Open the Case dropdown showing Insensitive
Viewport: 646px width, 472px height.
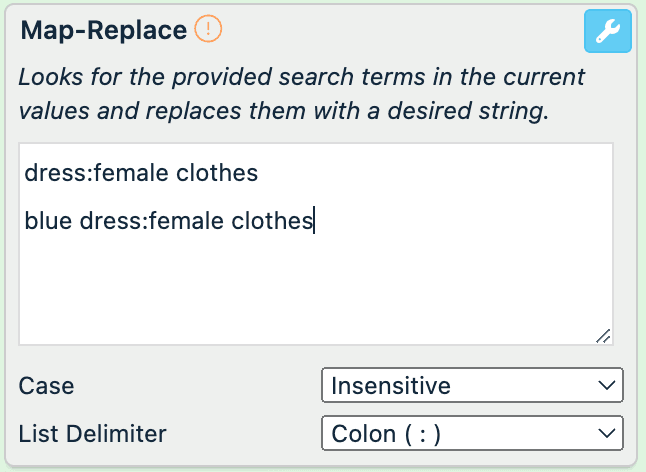[x=472, y=385]
